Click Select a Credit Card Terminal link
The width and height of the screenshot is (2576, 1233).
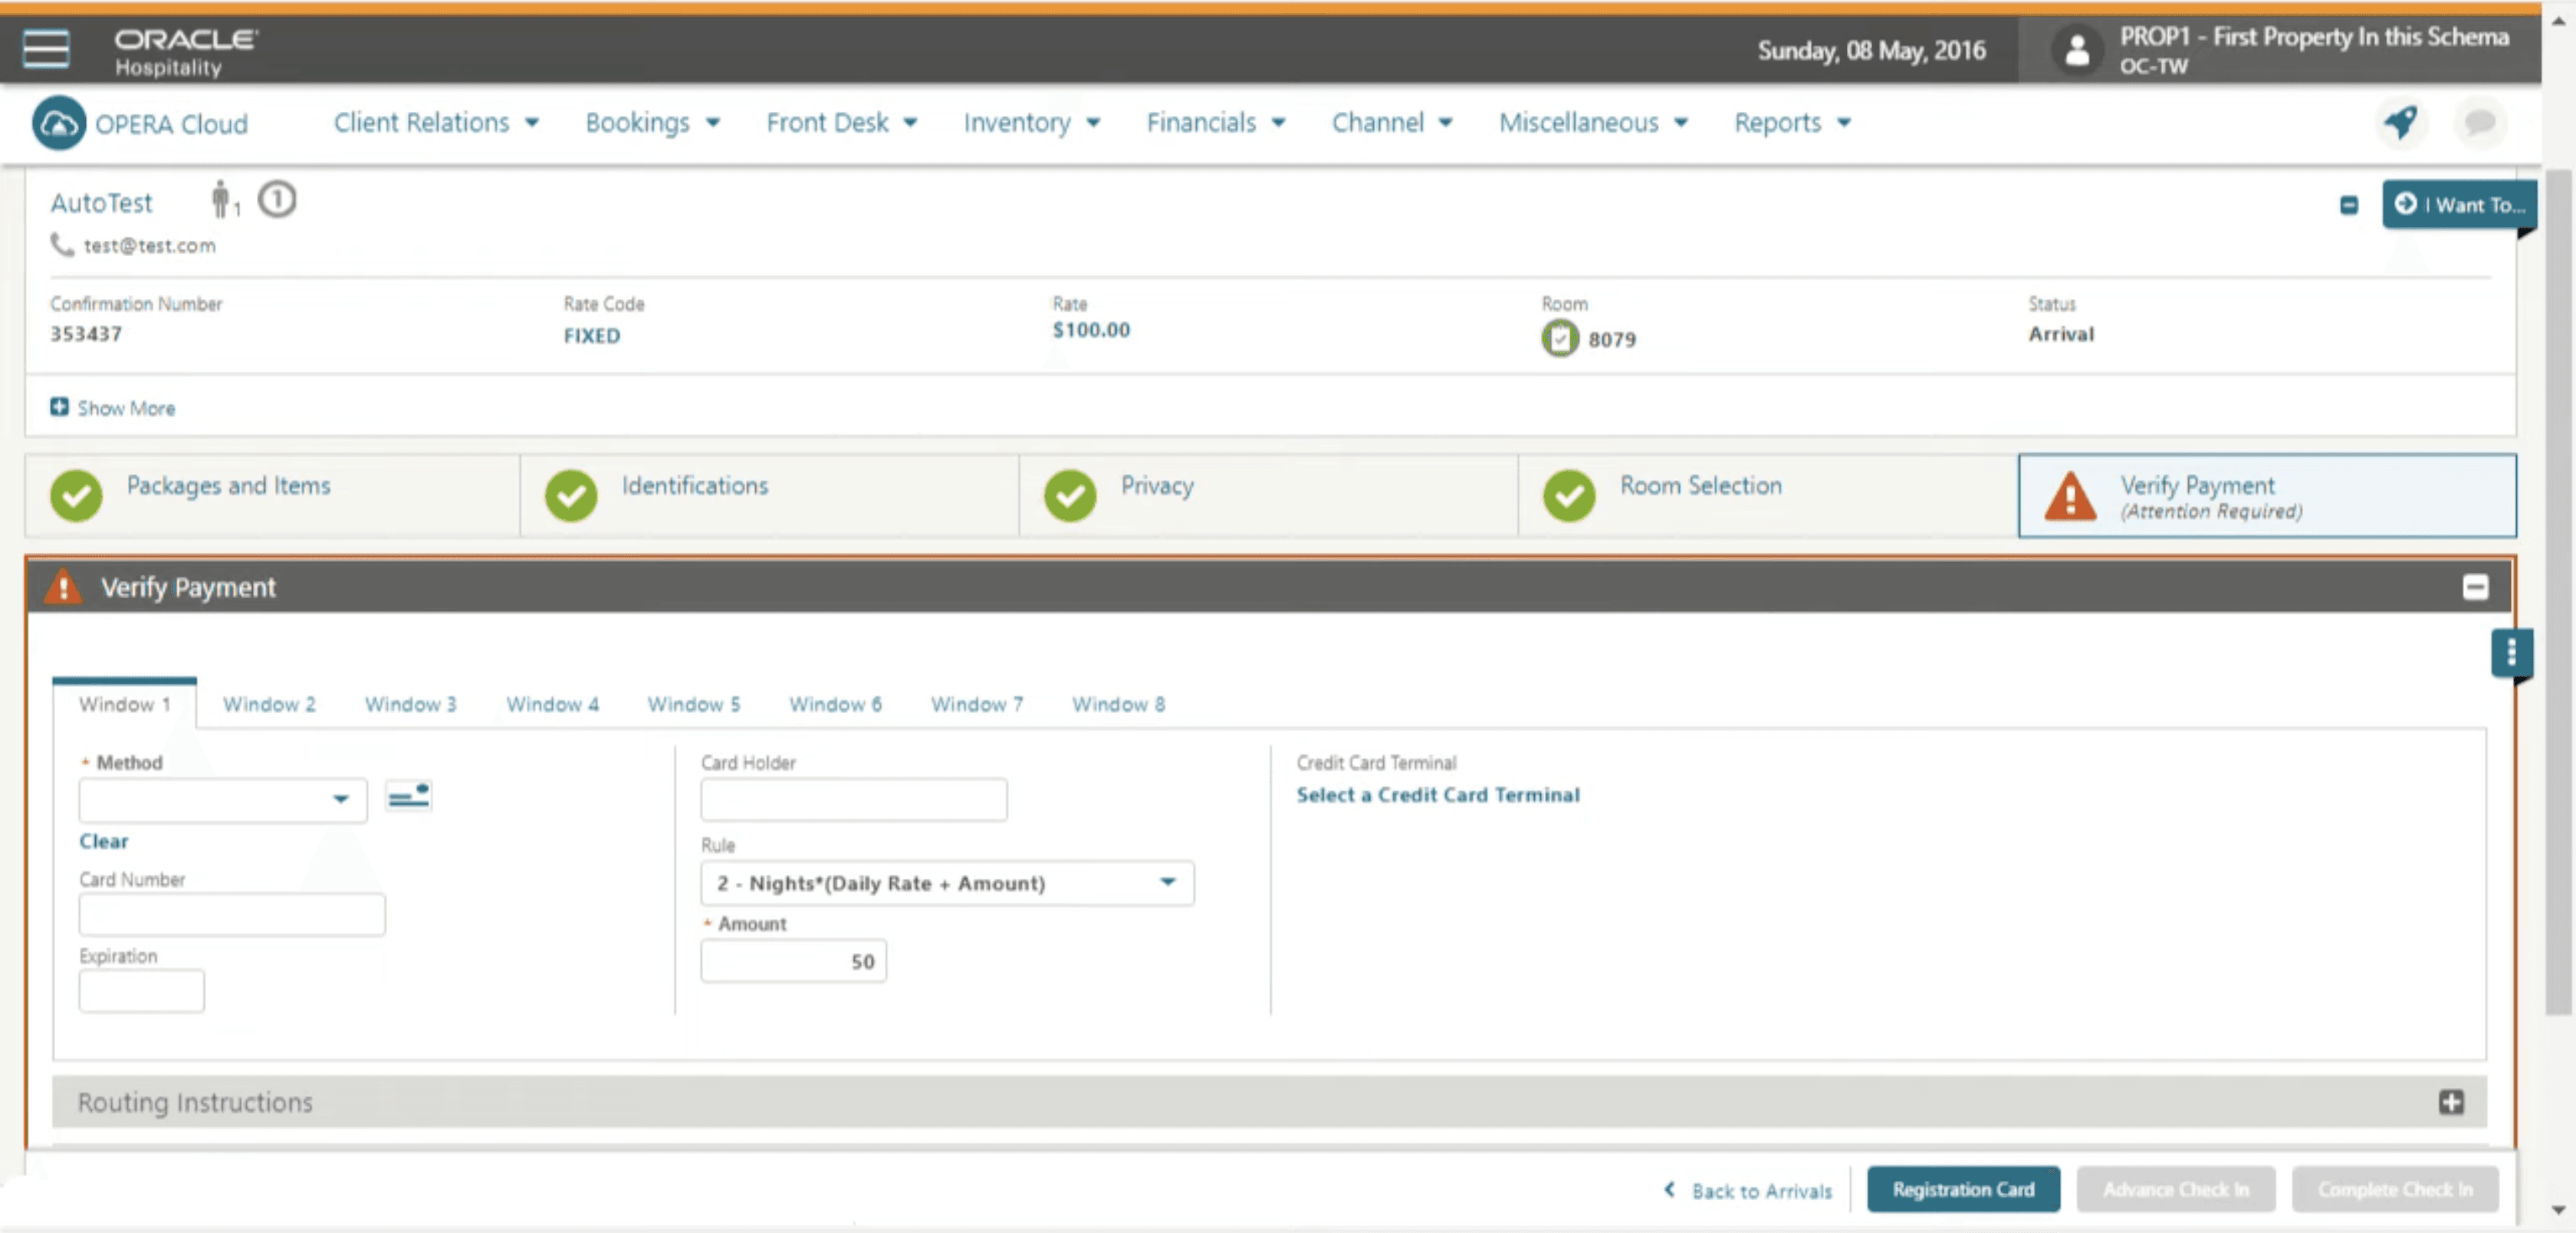1437,795
